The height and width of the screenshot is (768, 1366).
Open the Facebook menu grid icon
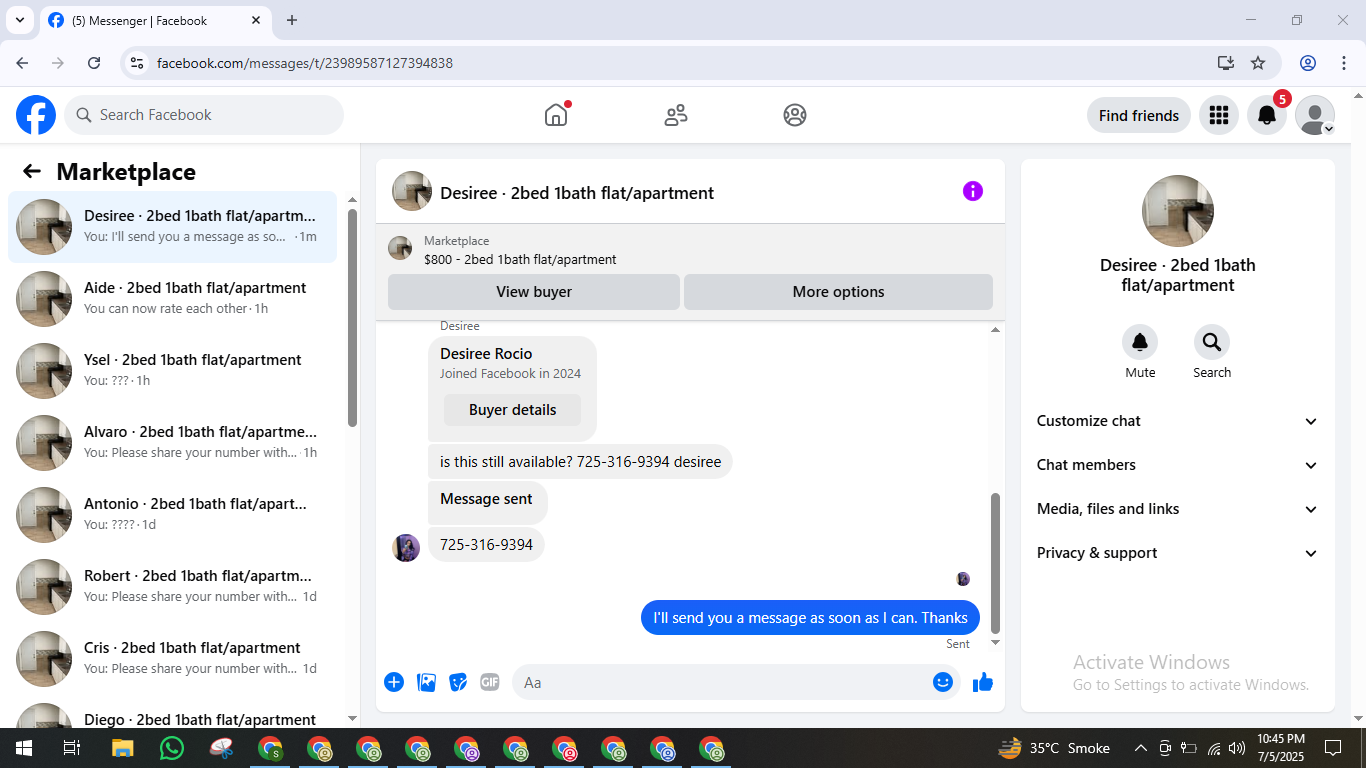1218,115
